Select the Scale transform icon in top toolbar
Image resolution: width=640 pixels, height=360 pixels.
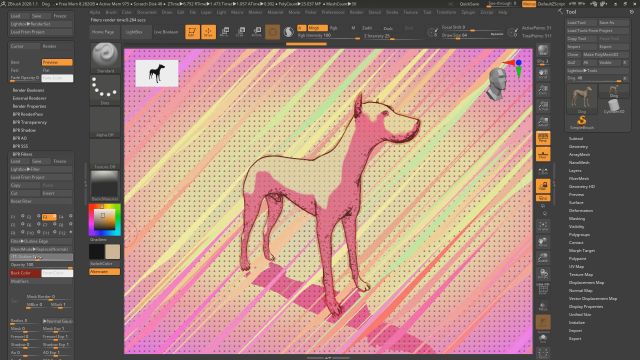[241, 32]
